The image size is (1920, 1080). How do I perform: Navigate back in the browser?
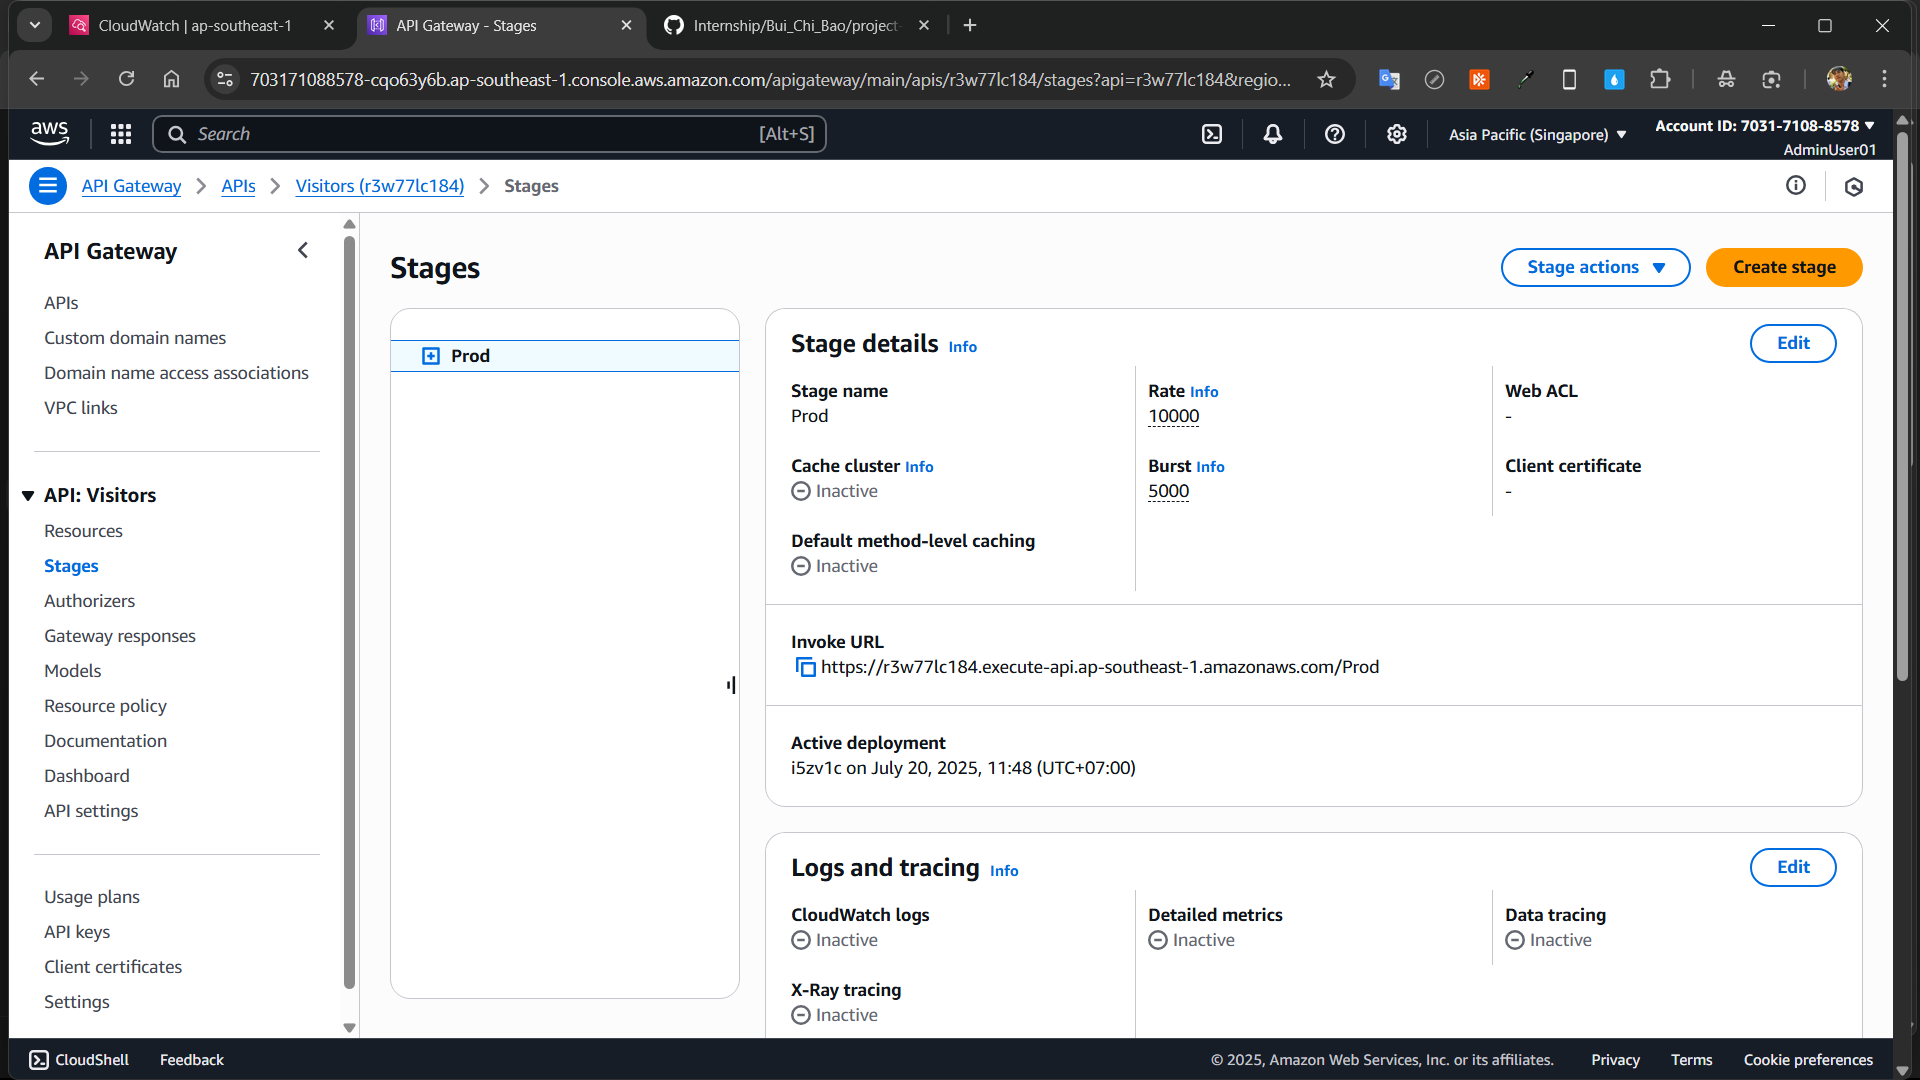[37, 79]
